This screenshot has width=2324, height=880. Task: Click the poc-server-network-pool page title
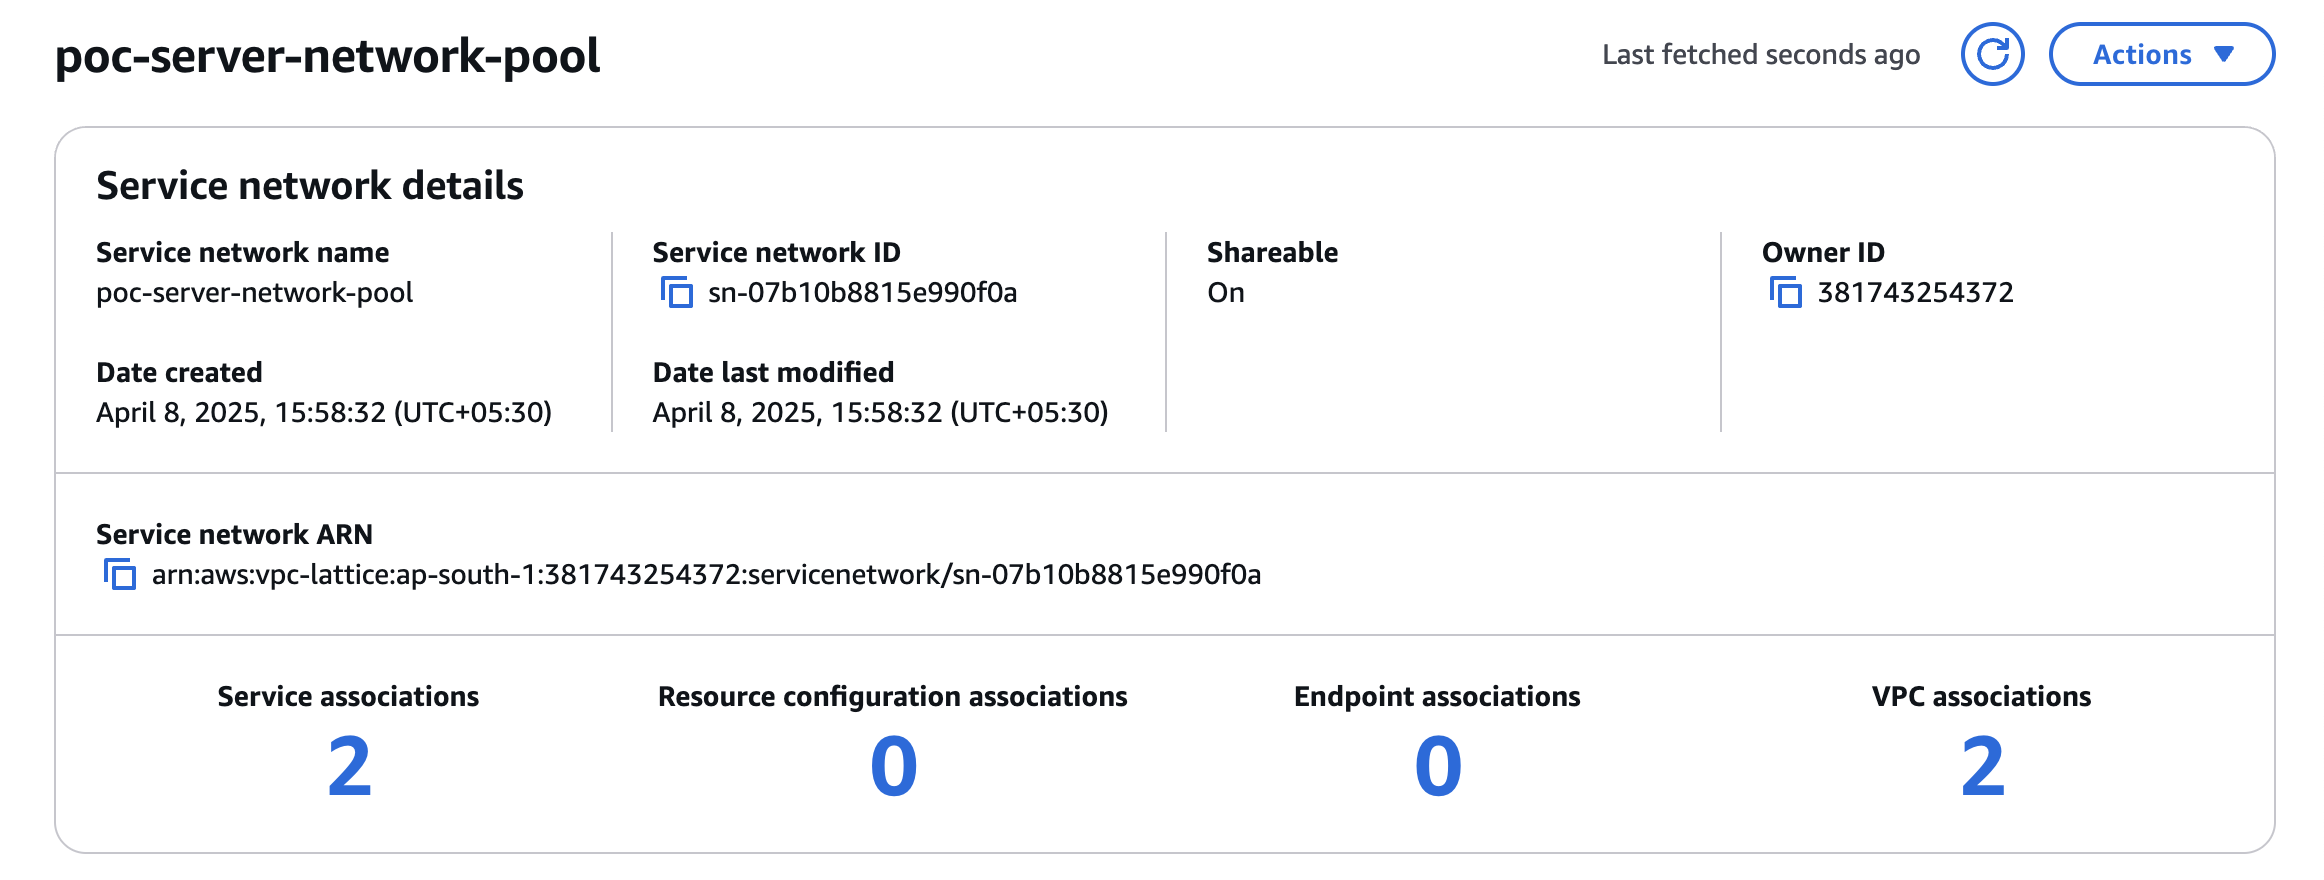pyautogui.click(x=327, y=55)
